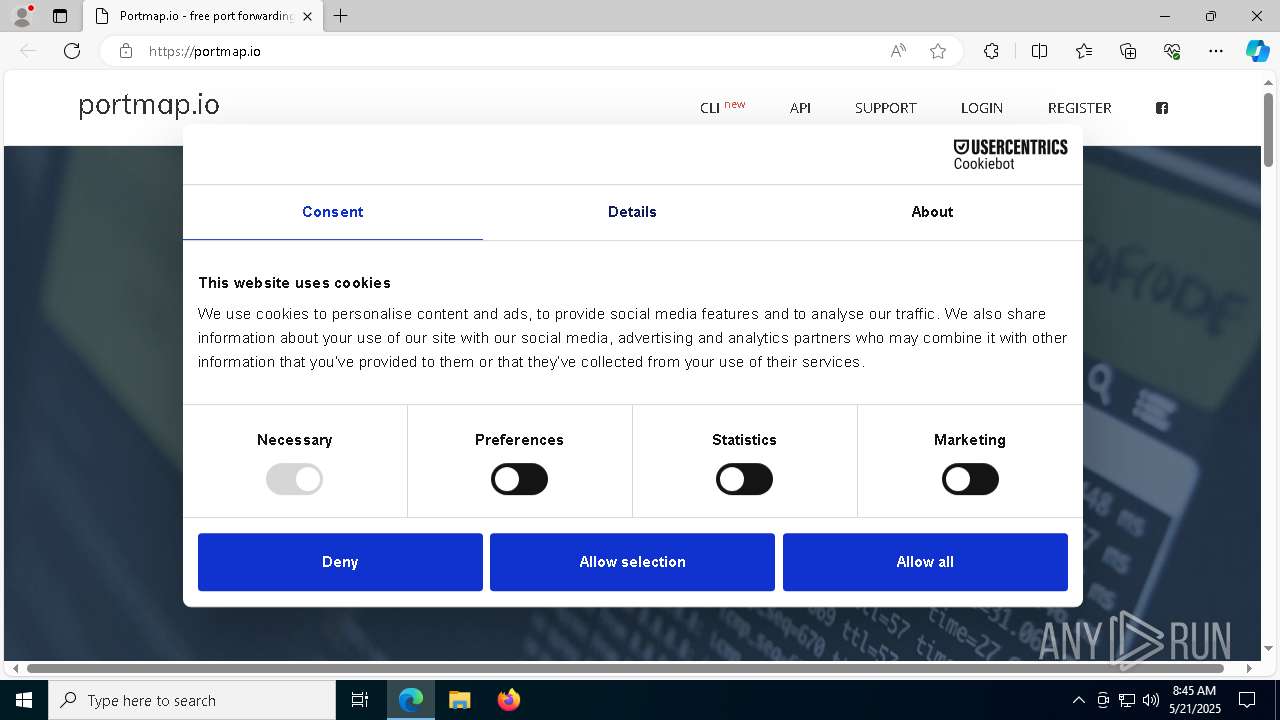Toggle the Necessary cookies switch
1280x720 pixels.
(x=294, y=479)
